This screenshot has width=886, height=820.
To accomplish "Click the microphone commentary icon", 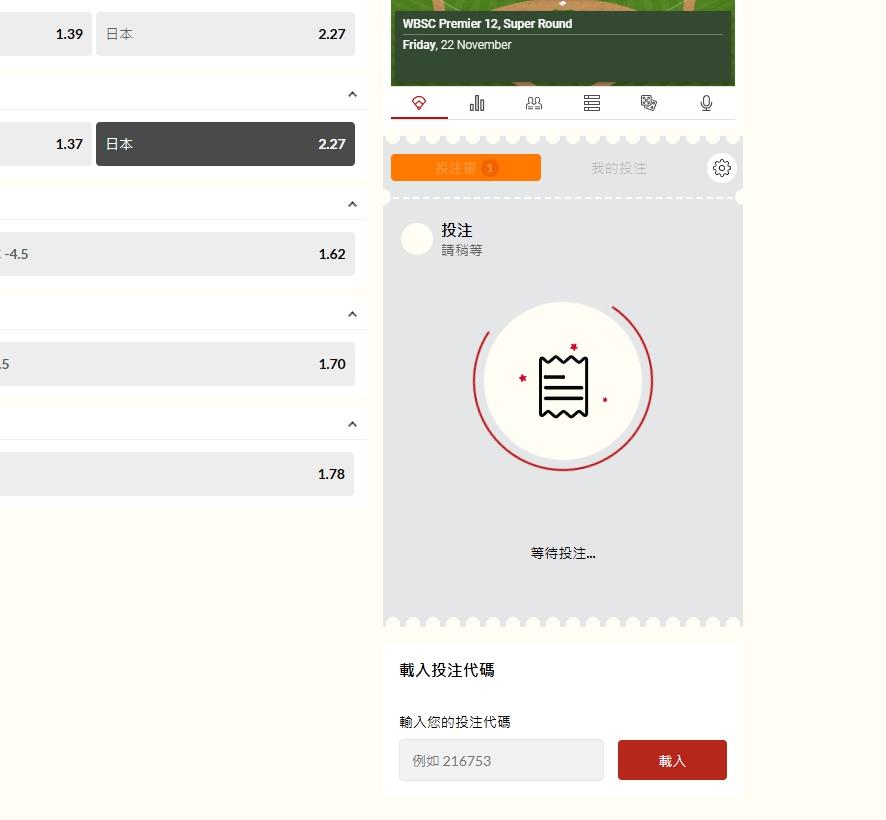I will pyautogui.click(x=706, y=103).
